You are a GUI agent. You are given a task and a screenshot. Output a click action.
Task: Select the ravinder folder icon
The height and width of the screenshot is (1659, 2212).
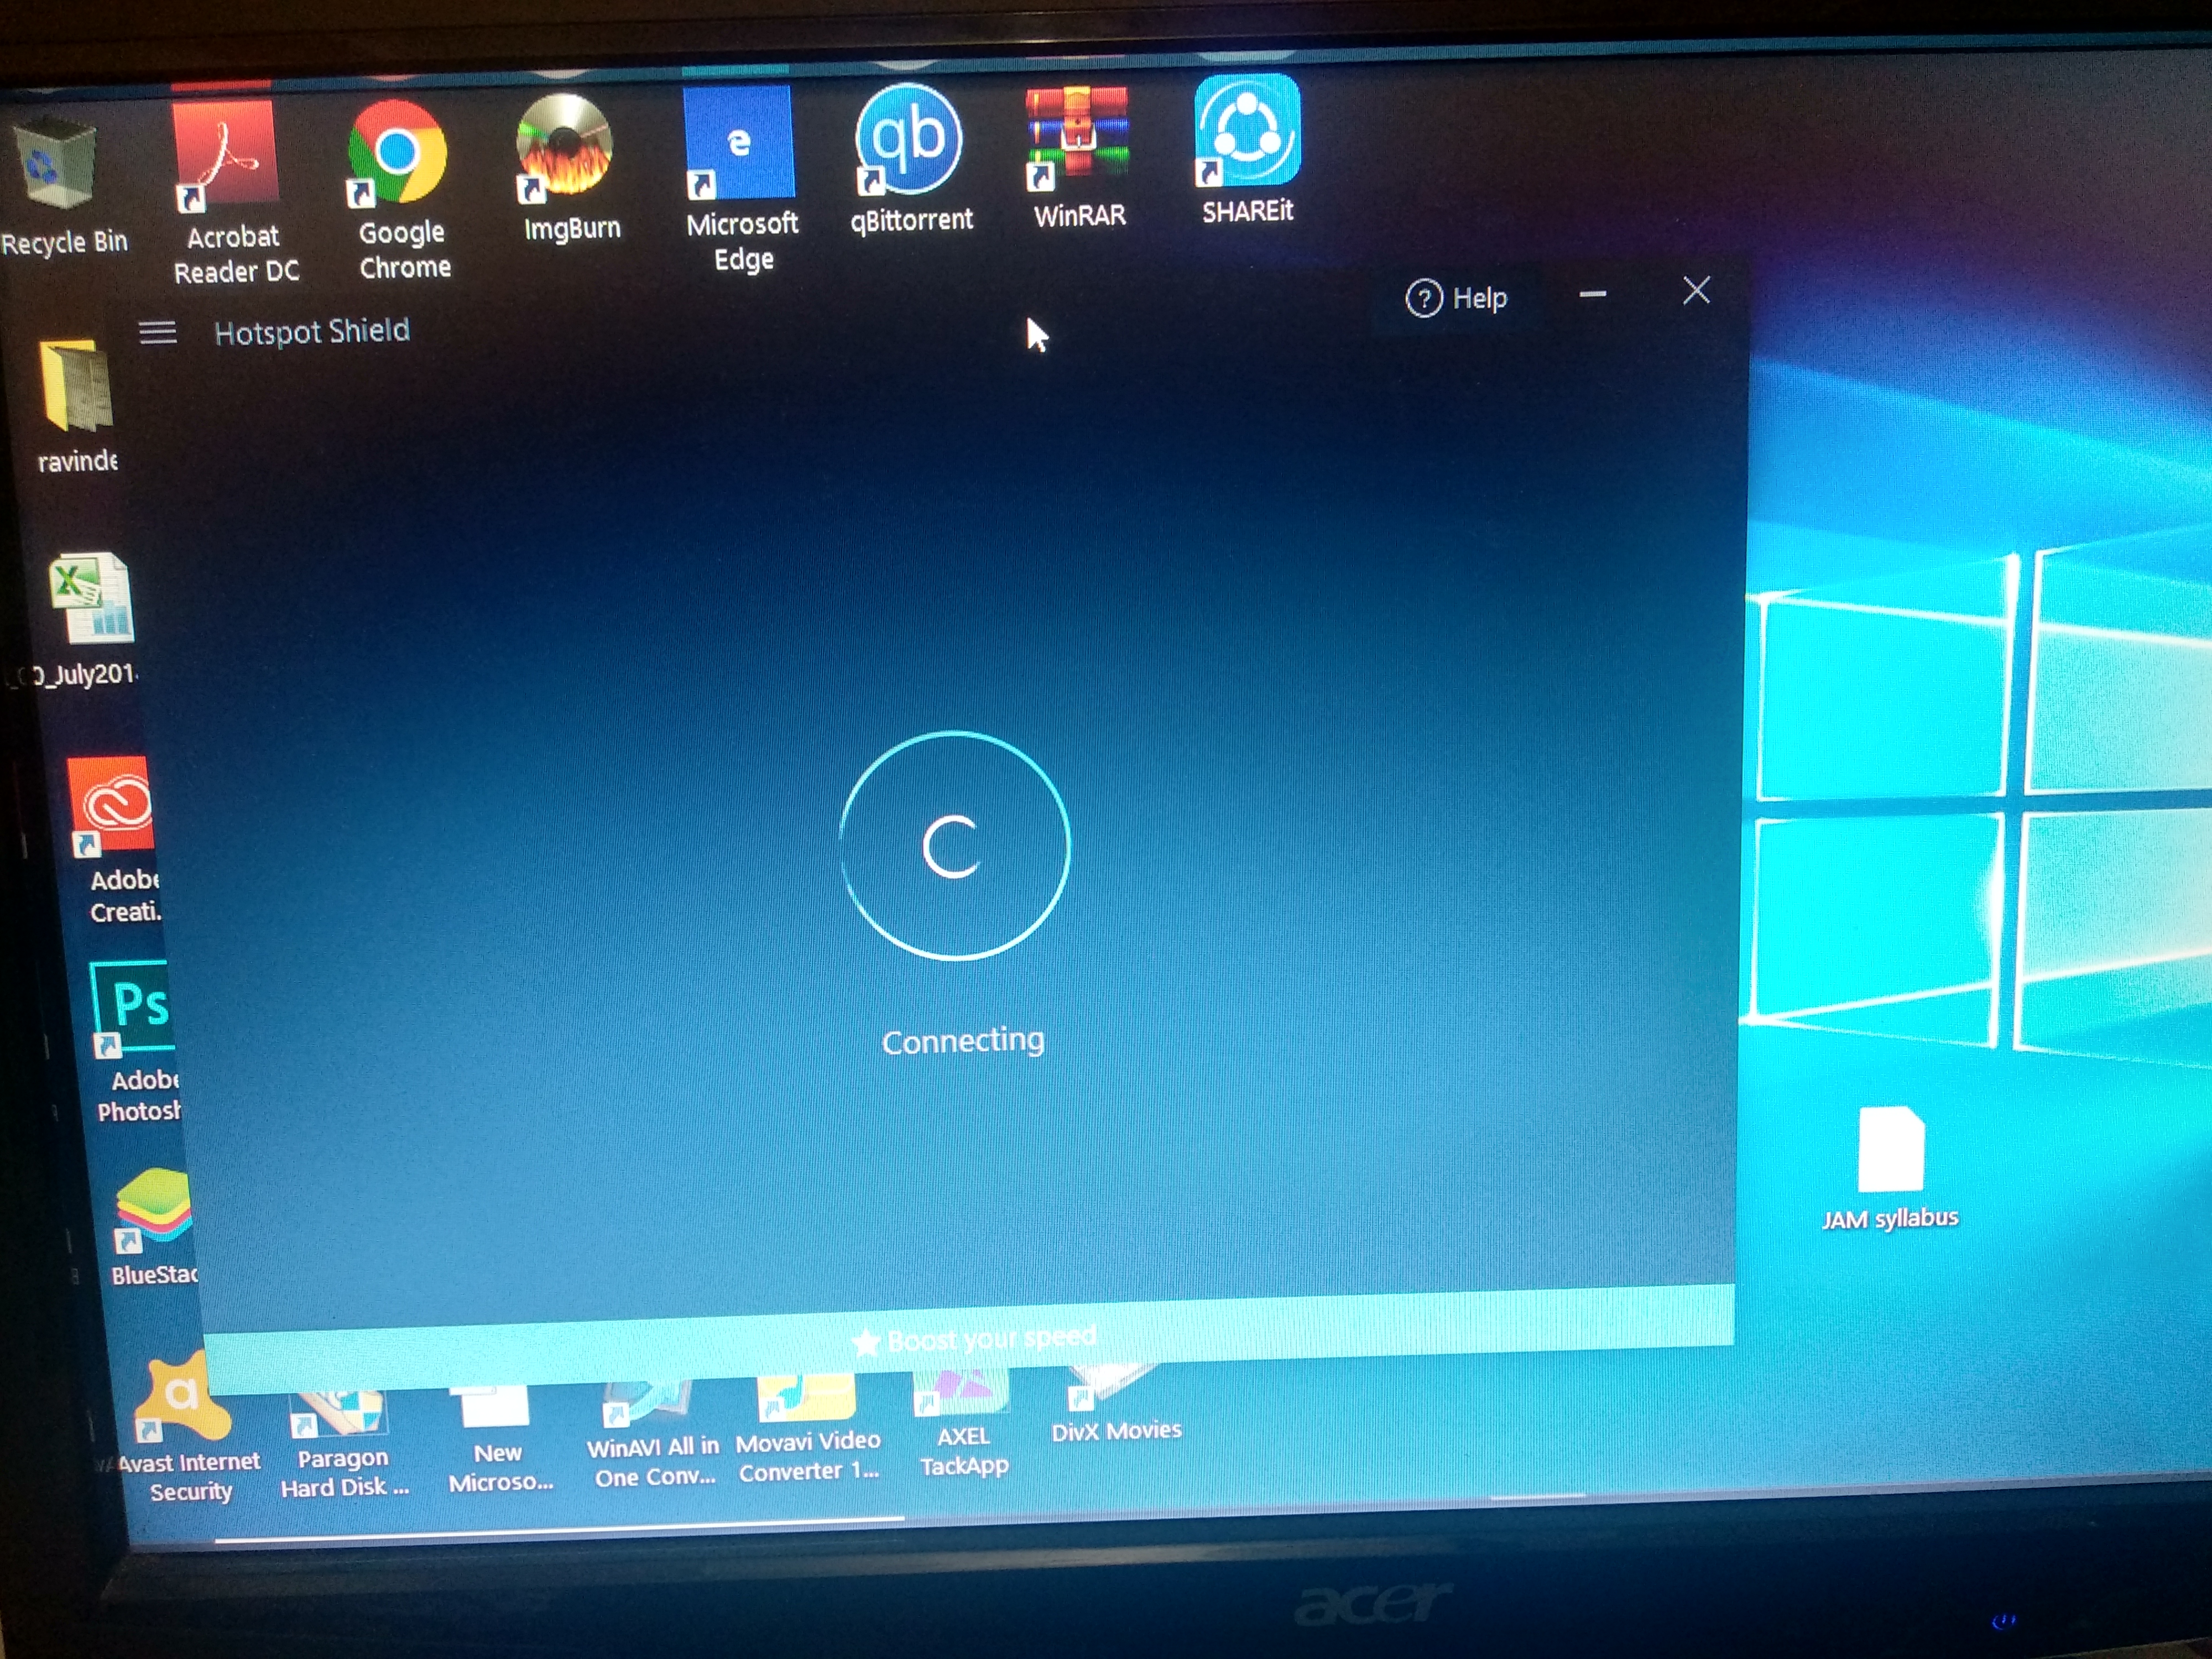tap(76, 406)
